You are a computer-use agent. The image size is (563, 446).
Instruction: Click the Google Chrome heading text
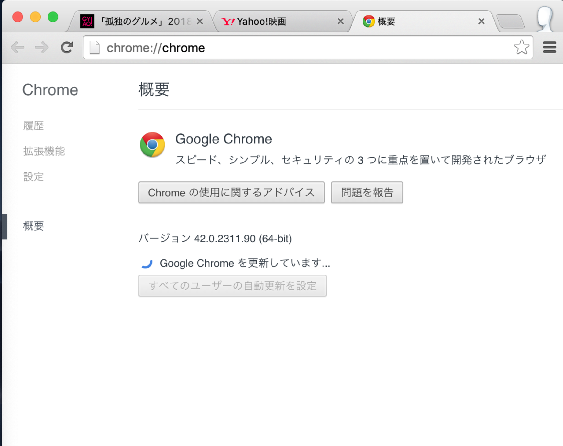(224, 139)
